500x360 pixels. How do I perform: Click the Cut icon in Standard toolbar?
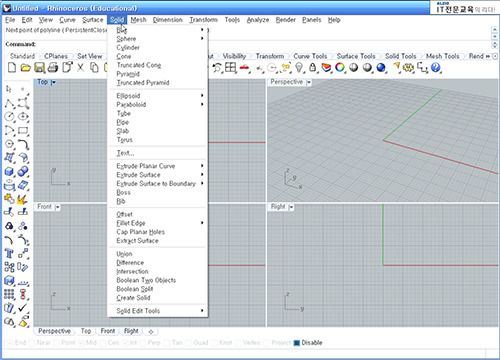[80, 68]
